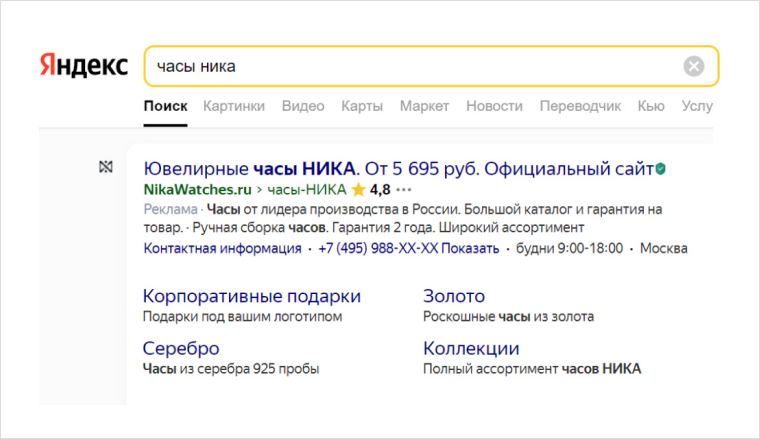The width and height of the screenshot is (760, 439).
Task: Click the NikaWatches.ru green URL
Action: [196, 189]
